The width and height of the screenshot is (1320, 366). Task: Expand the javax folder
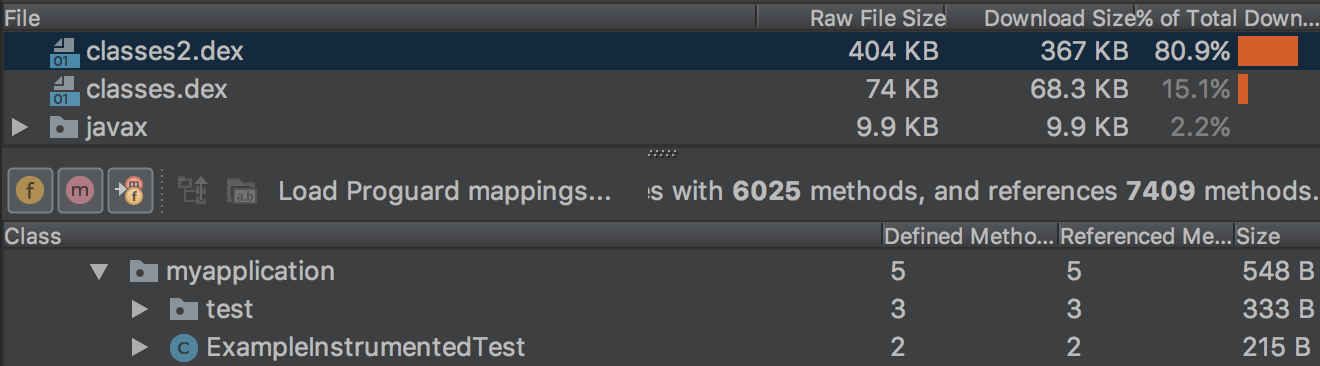point(18,128)
